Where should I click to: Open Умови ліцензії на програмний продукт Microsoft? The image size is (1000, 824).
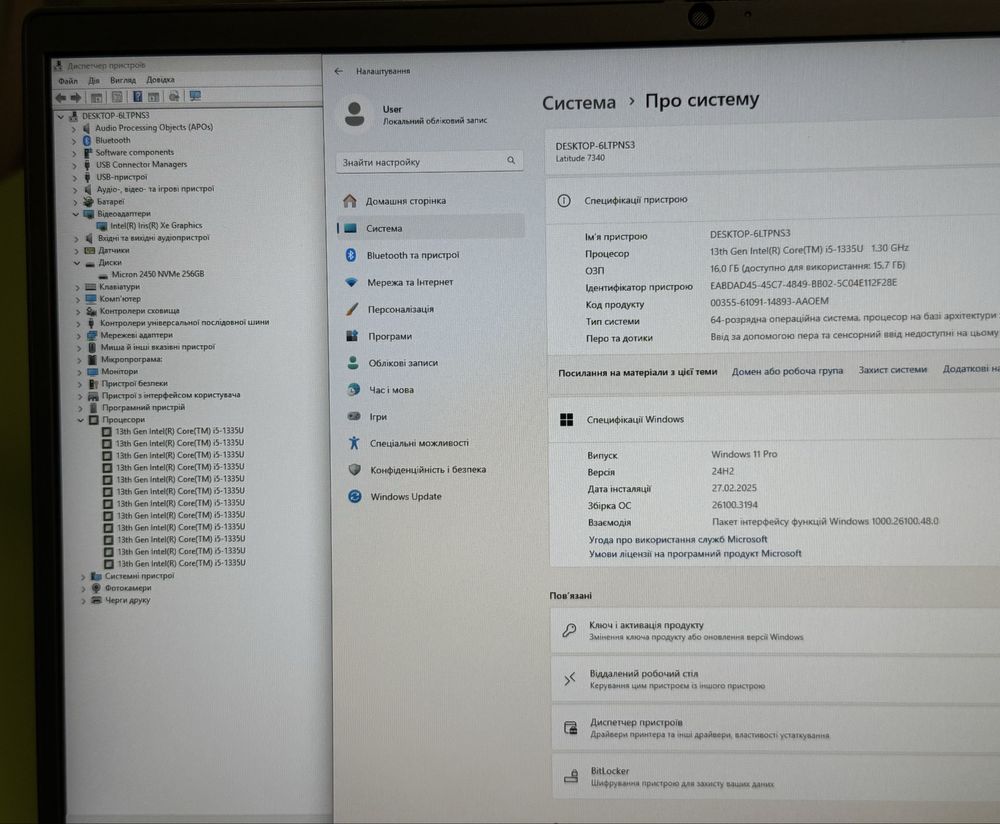pyautogui.click(x=695, y=554)
